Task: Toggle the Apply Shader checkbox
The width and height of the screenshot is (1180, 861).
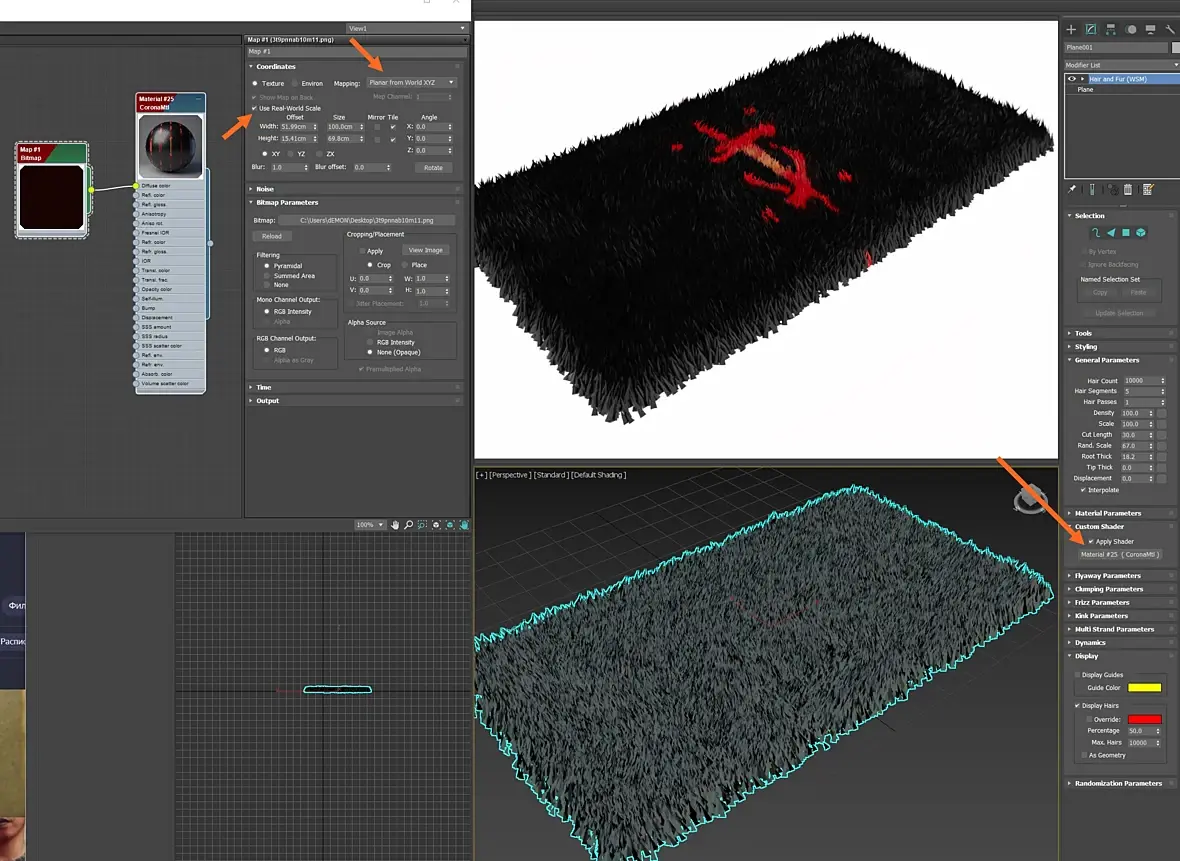Action: pos(1091,542)
